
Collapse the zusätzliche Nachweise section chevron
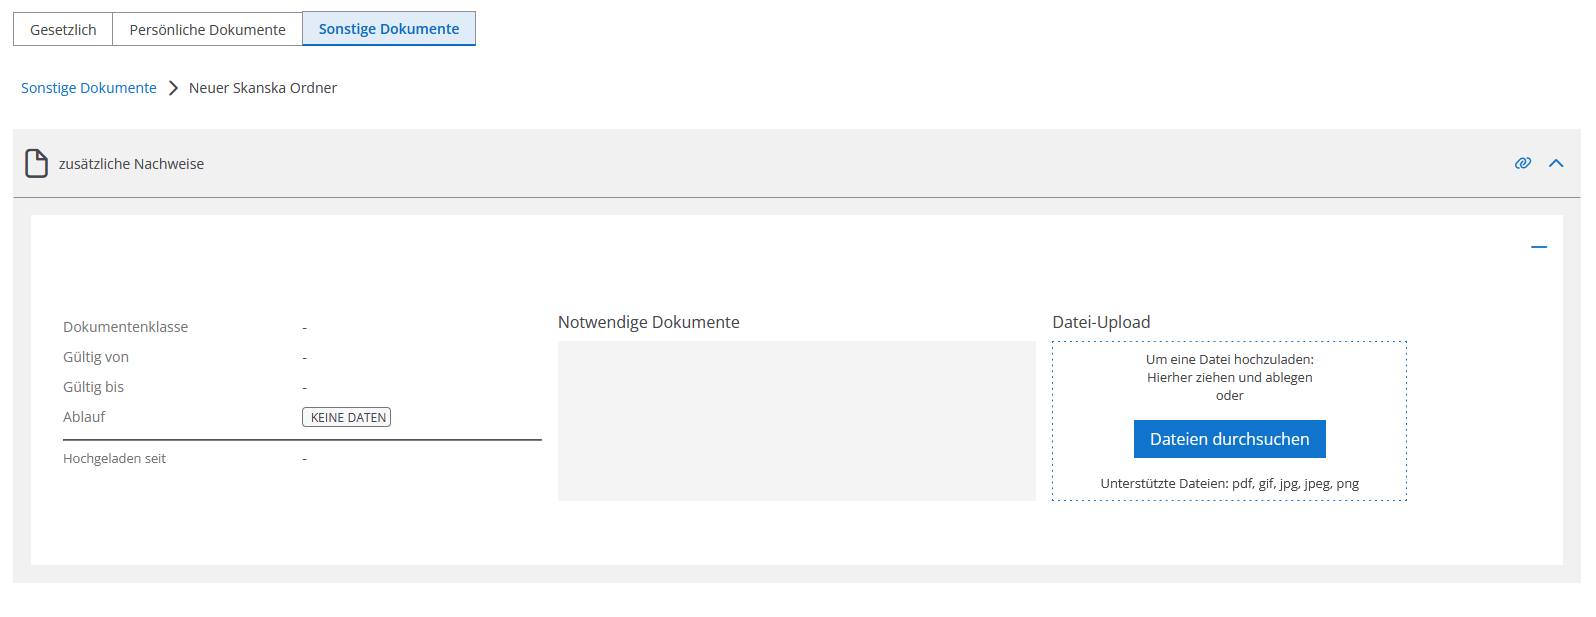pos(1556,163)
